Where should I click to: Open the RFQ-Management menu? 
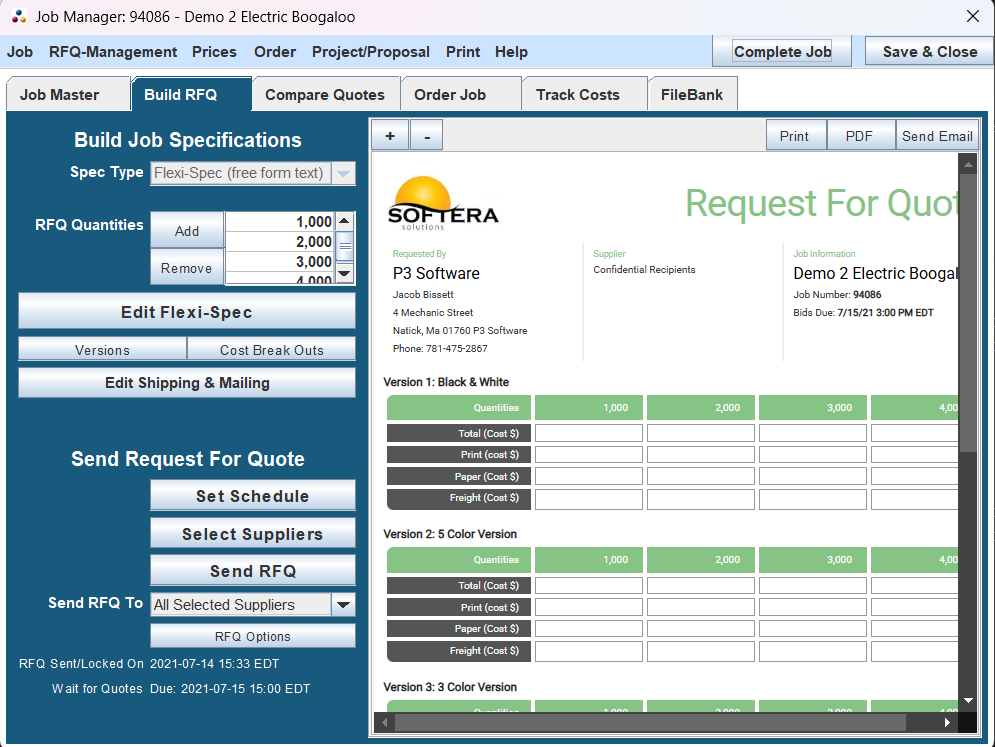click(x=112, y=52)
